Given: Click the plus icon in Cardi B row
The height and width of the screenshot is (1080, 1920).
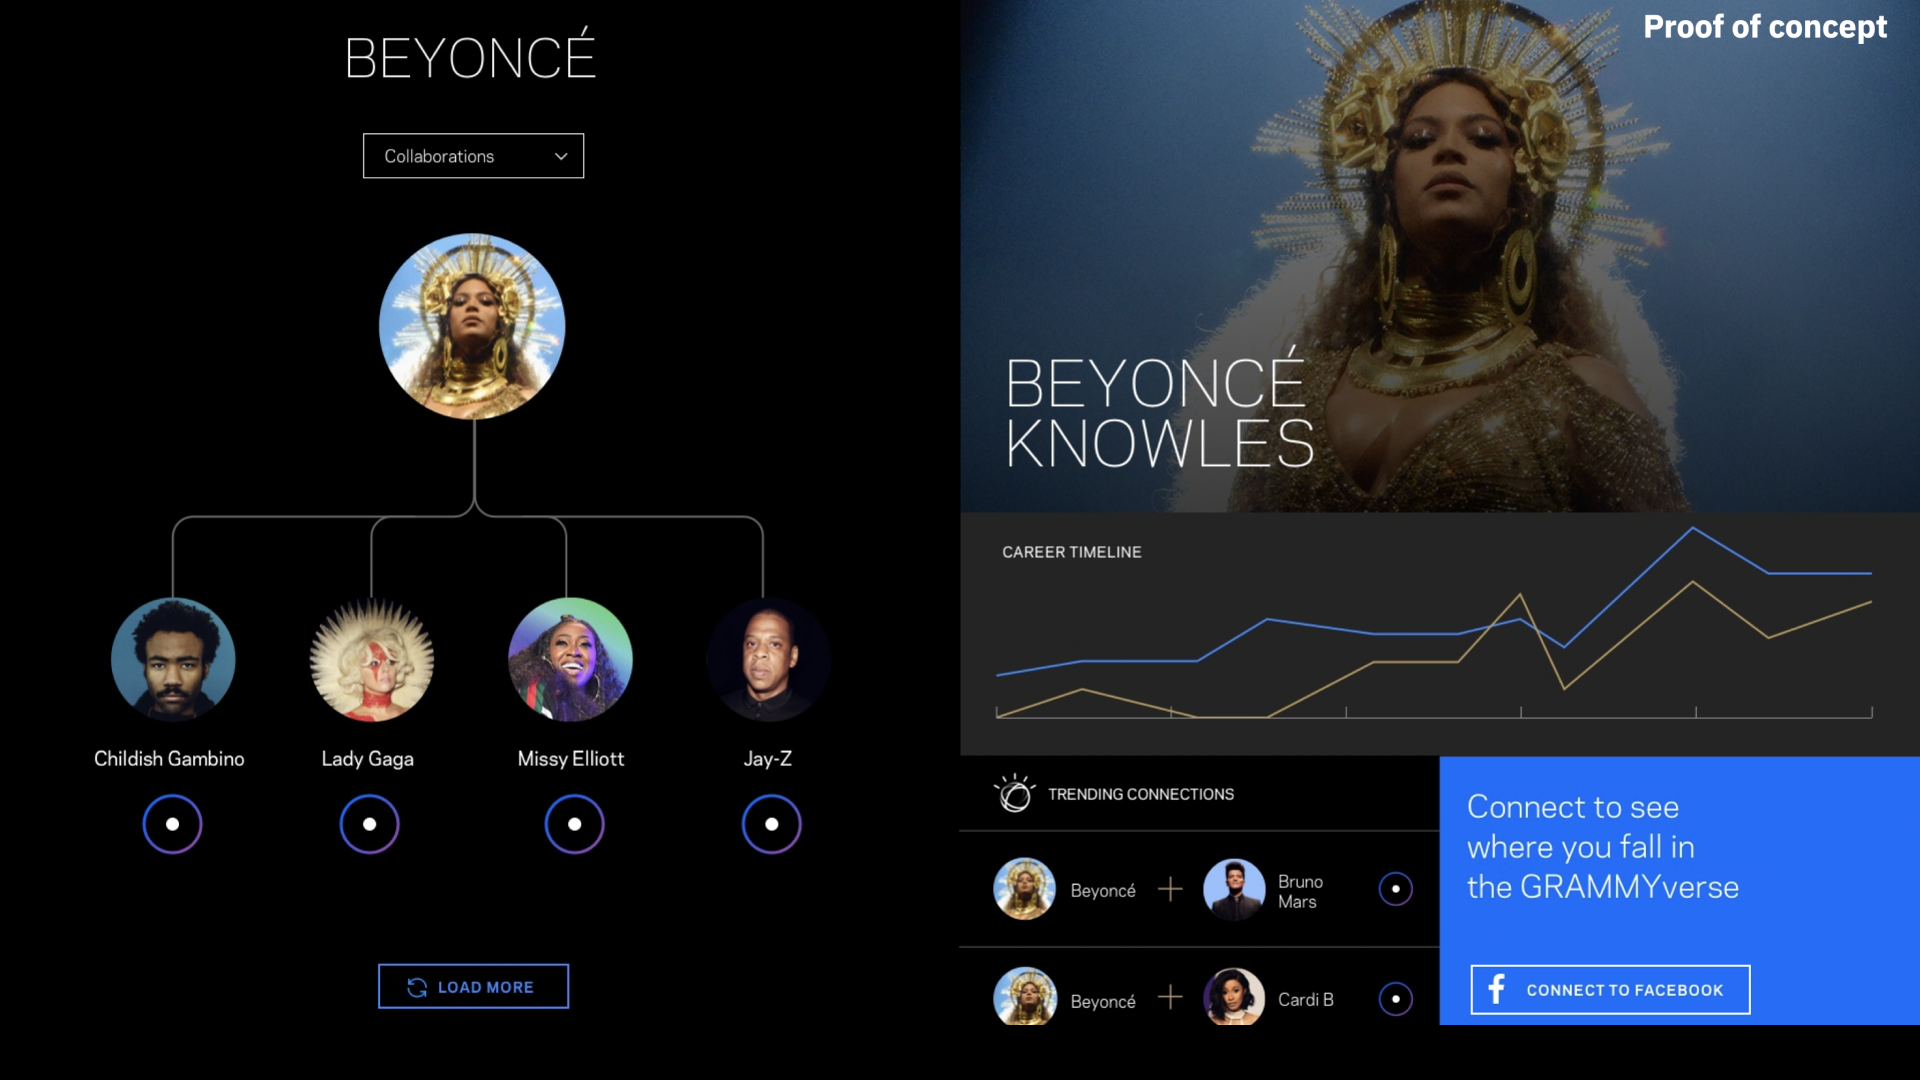Looking at the screenshot, I should click(x=1170, y=997).
